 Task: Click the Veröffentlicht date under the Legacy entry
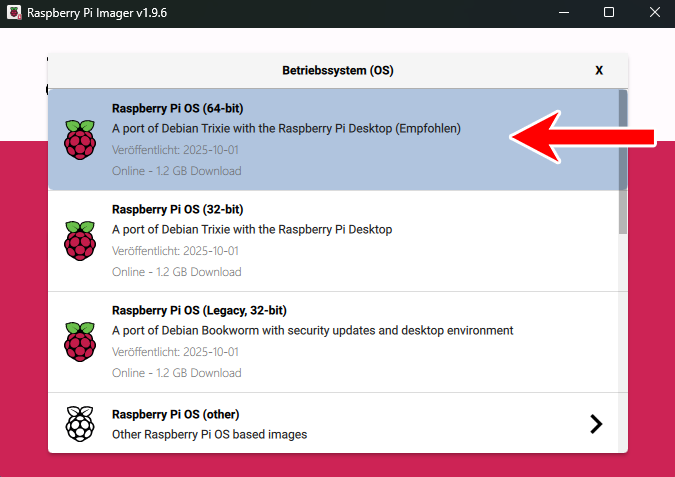click(x=175, y=352)
